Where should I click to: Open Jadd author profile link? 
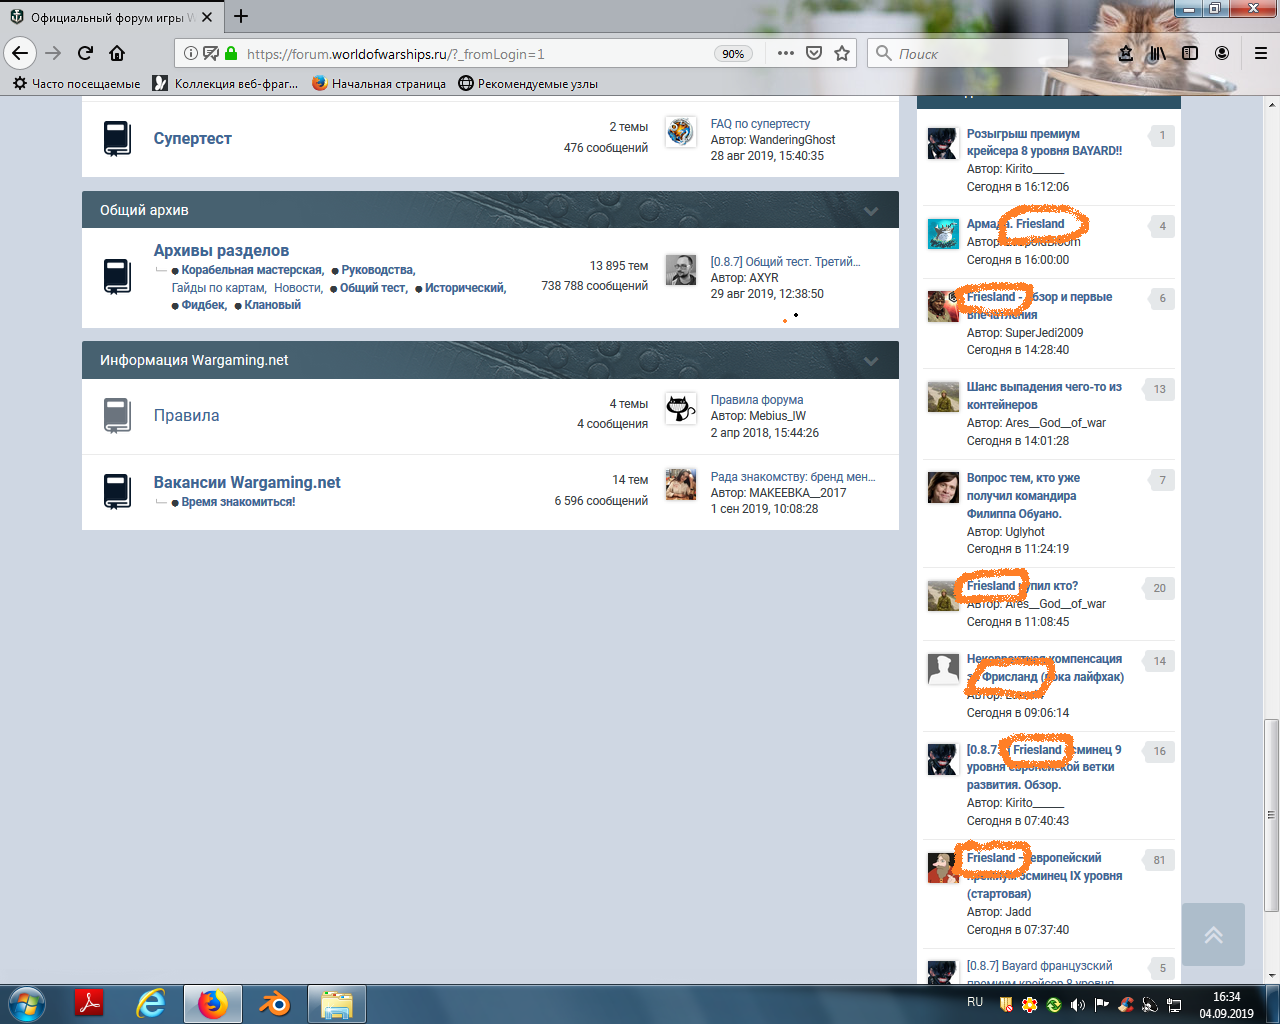coord(1018,912)
